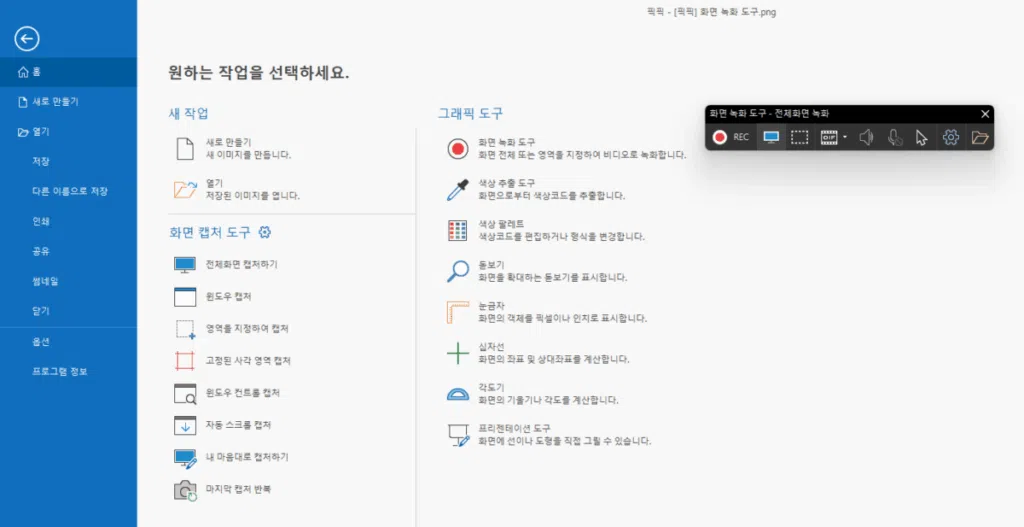Image resolution: width=1024 pixels, height=527 pixels.
Task: Toggle microphone recording icon in recorder
Action: (x=895, y=137)
